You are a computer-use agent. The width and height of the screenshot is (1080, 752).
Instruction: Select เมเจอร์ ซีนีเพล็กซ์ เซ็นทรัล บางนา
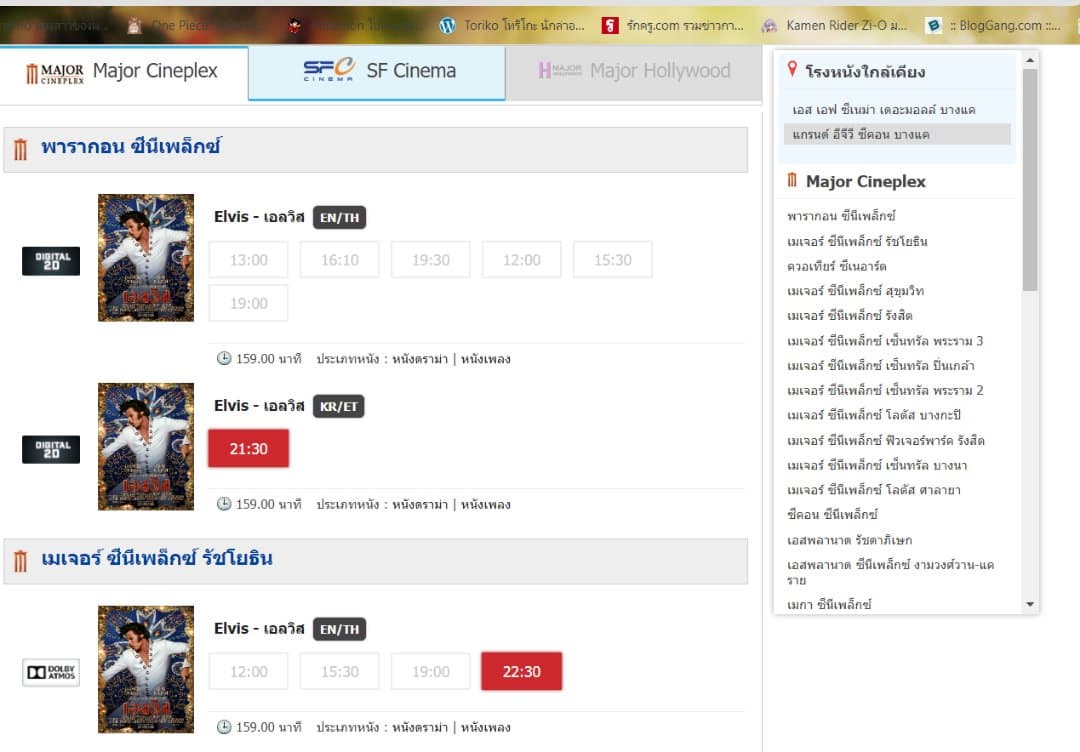(x=878, y=466)
